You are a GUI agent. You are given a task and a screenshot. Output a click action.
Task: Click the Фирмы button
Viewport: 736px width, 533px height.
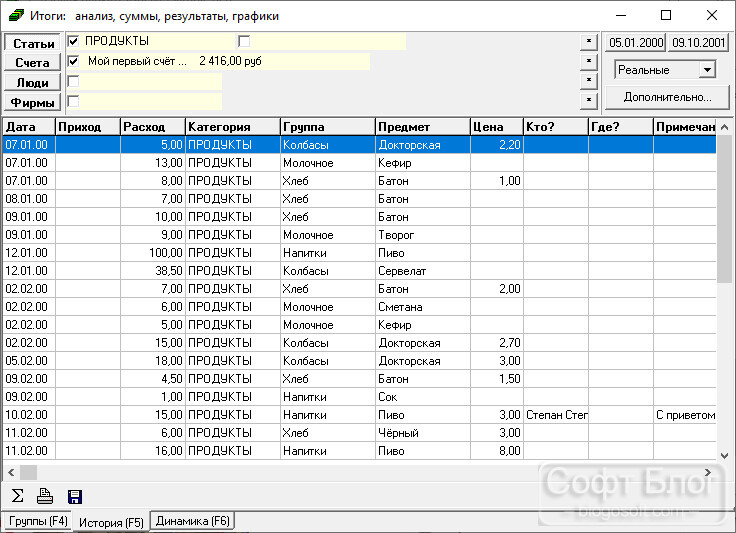pos(32,102)
